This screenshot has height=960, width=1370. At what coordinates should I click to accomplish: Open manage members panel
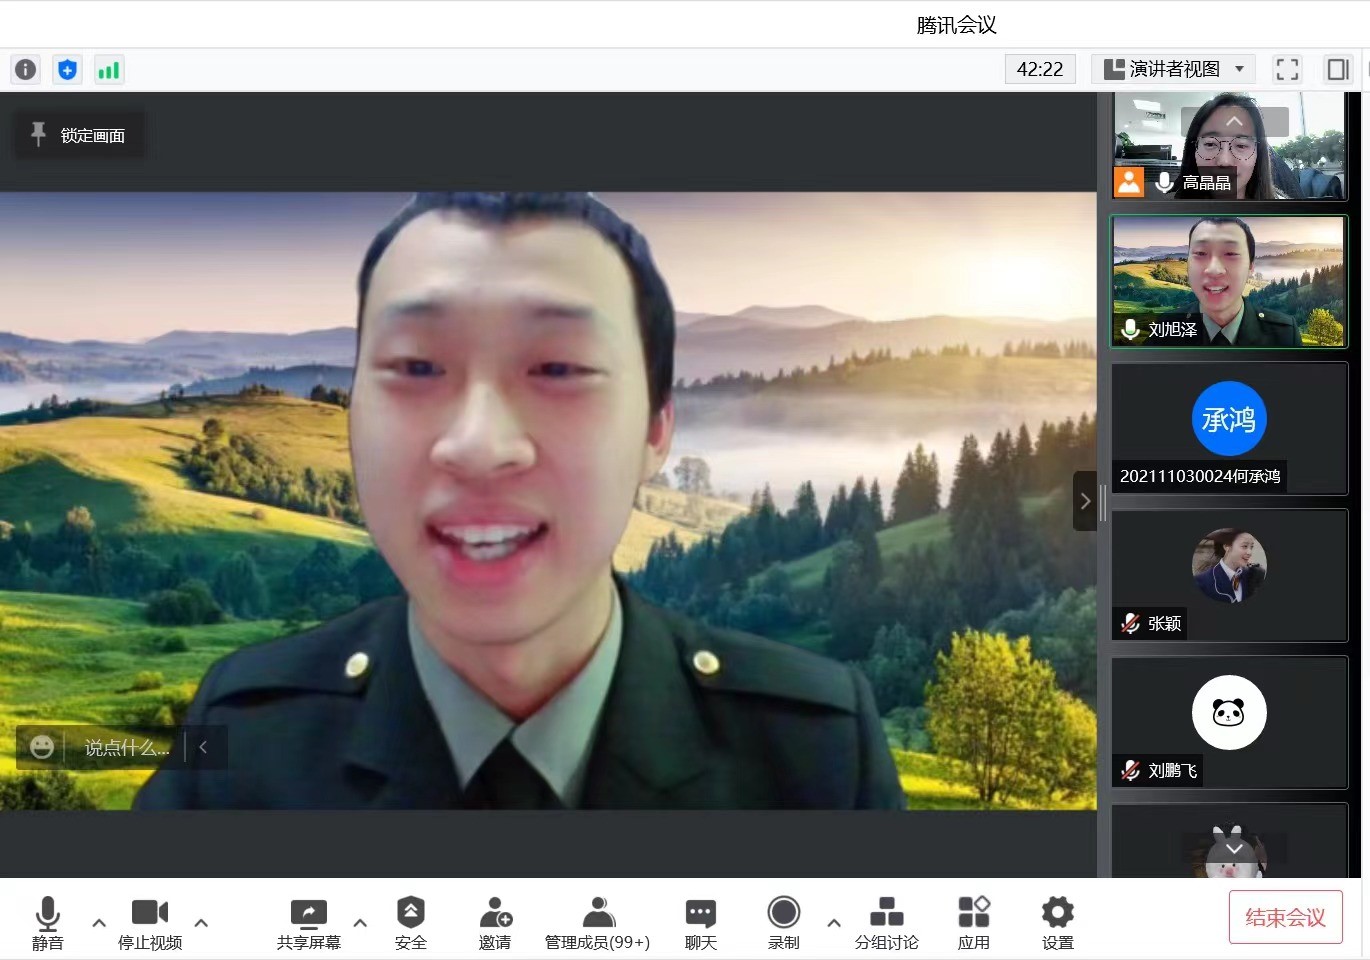click(x=597, y=922)
